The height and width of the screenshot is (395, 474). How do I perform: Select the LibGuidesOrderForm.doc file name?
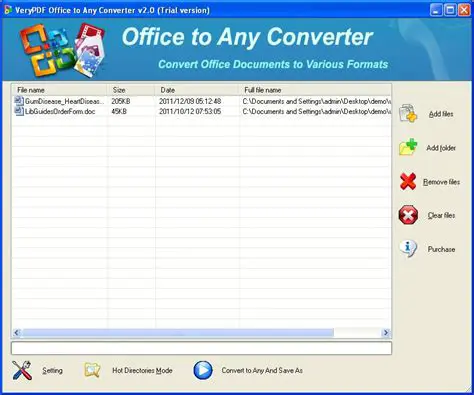coord(60,111)
